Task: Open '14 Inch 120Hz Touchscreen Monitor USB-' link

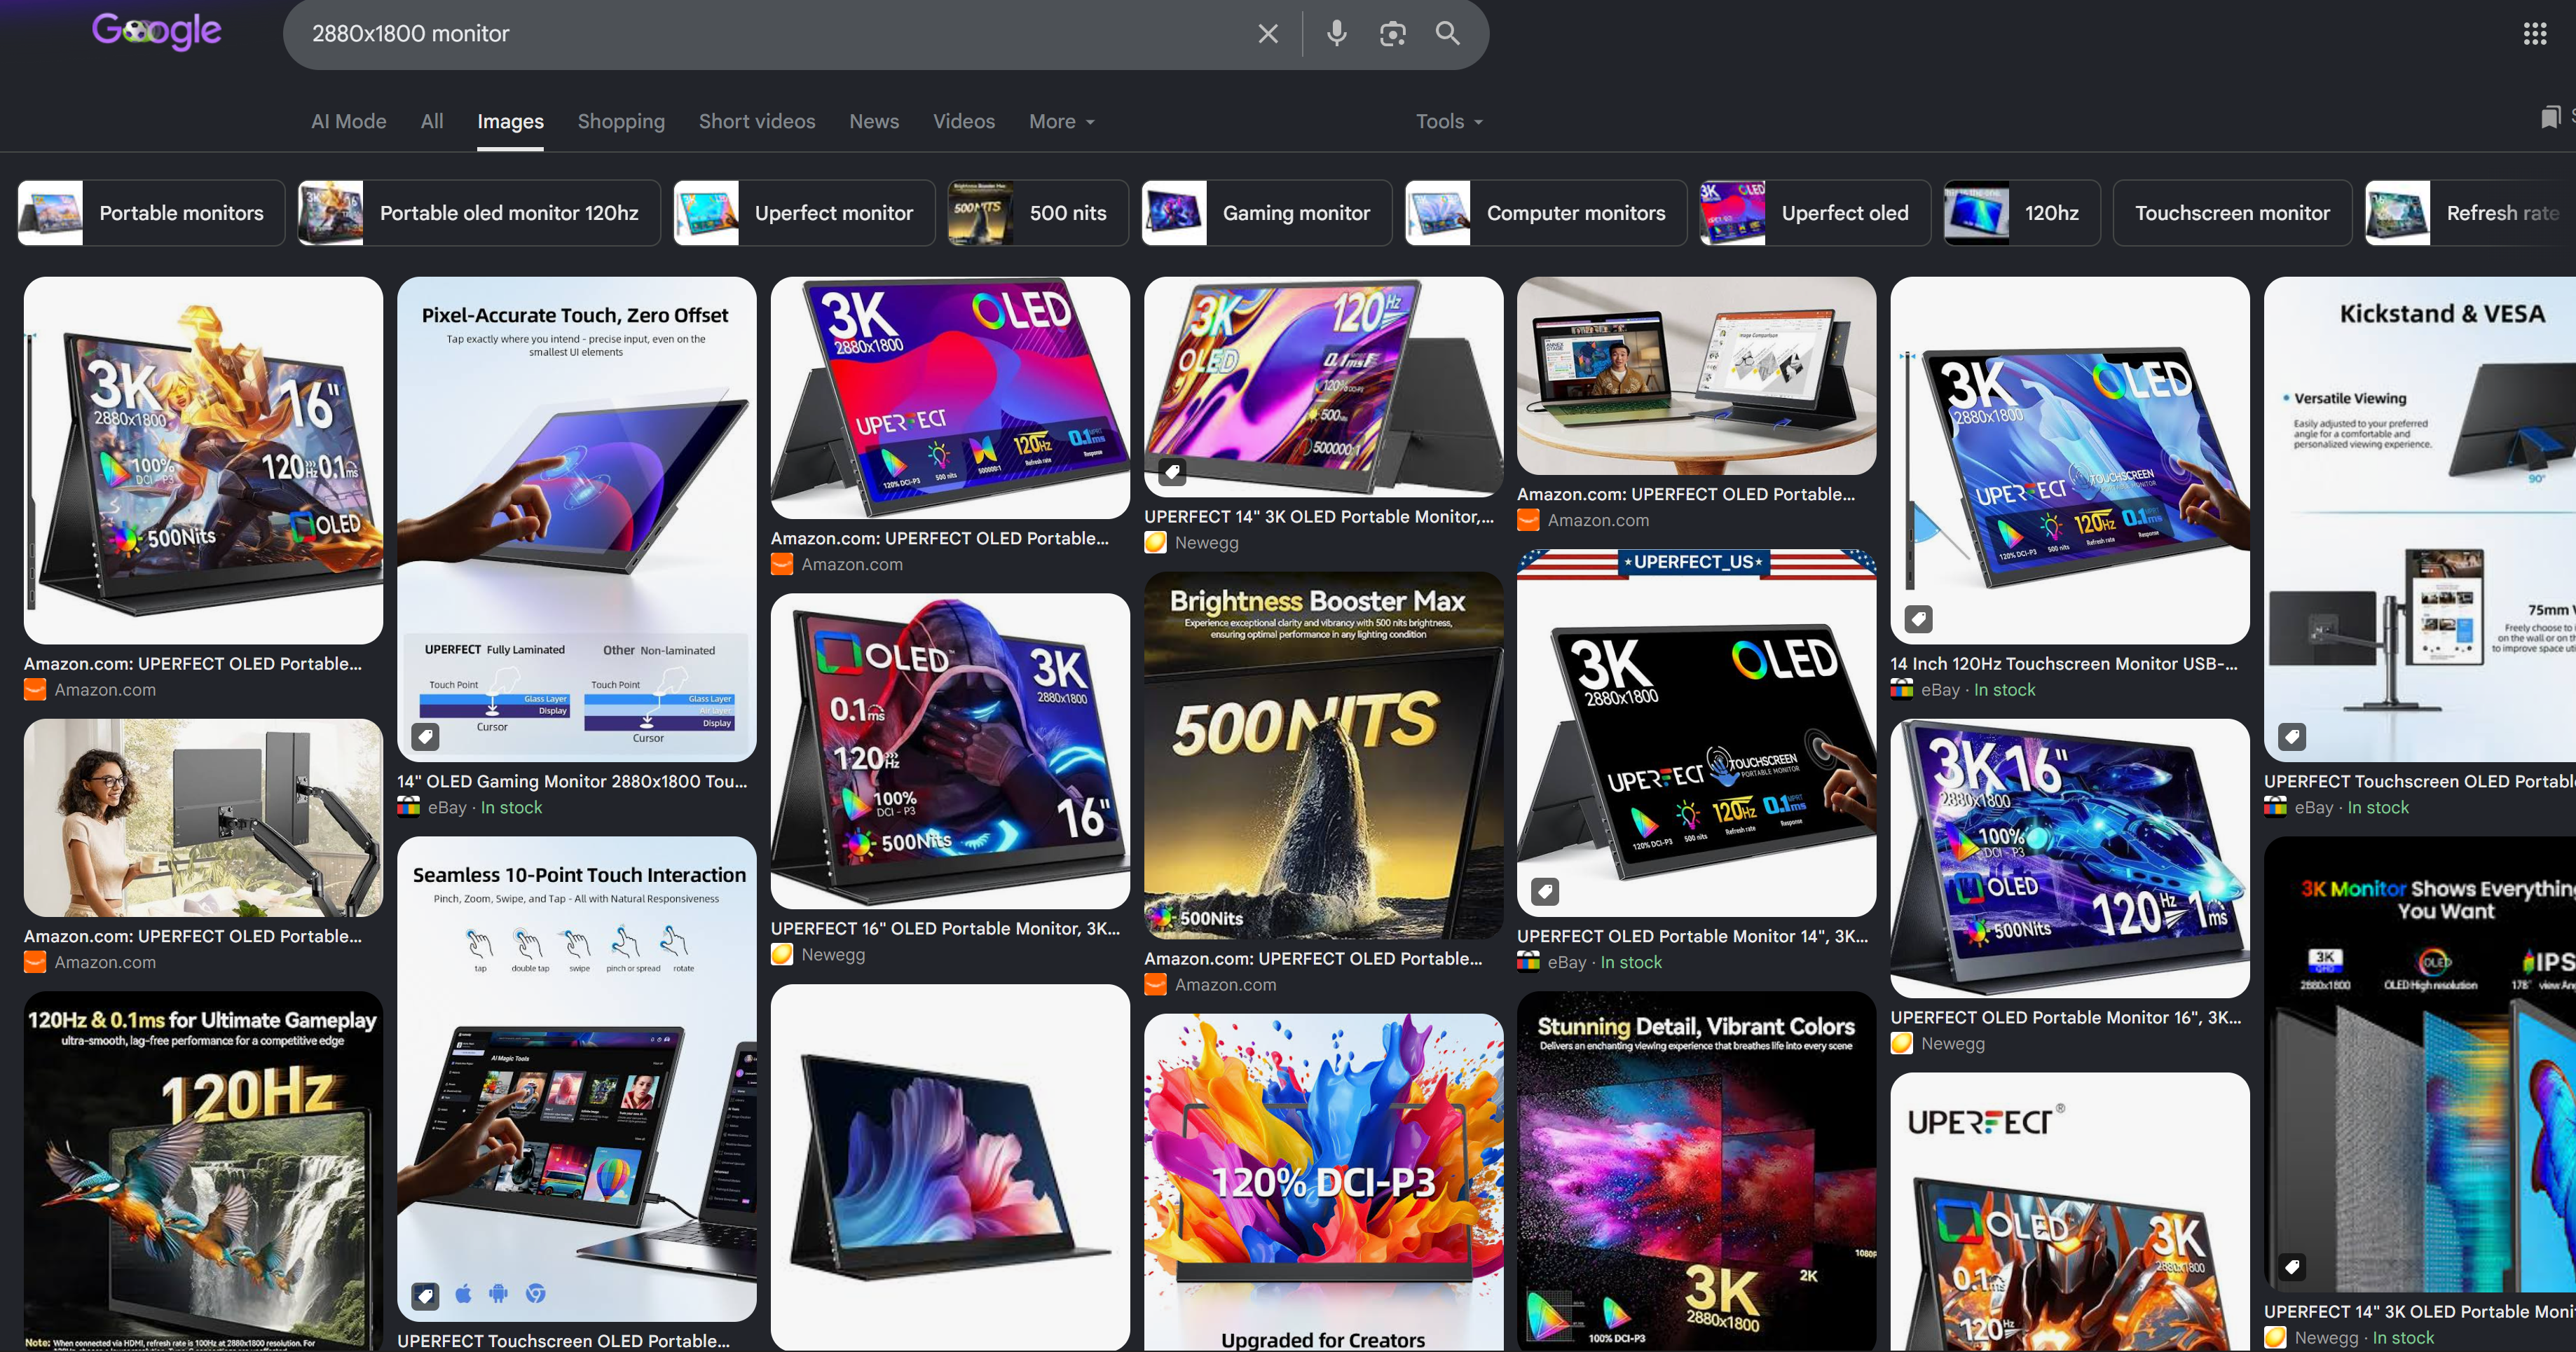Action: tap(2064, 664)
